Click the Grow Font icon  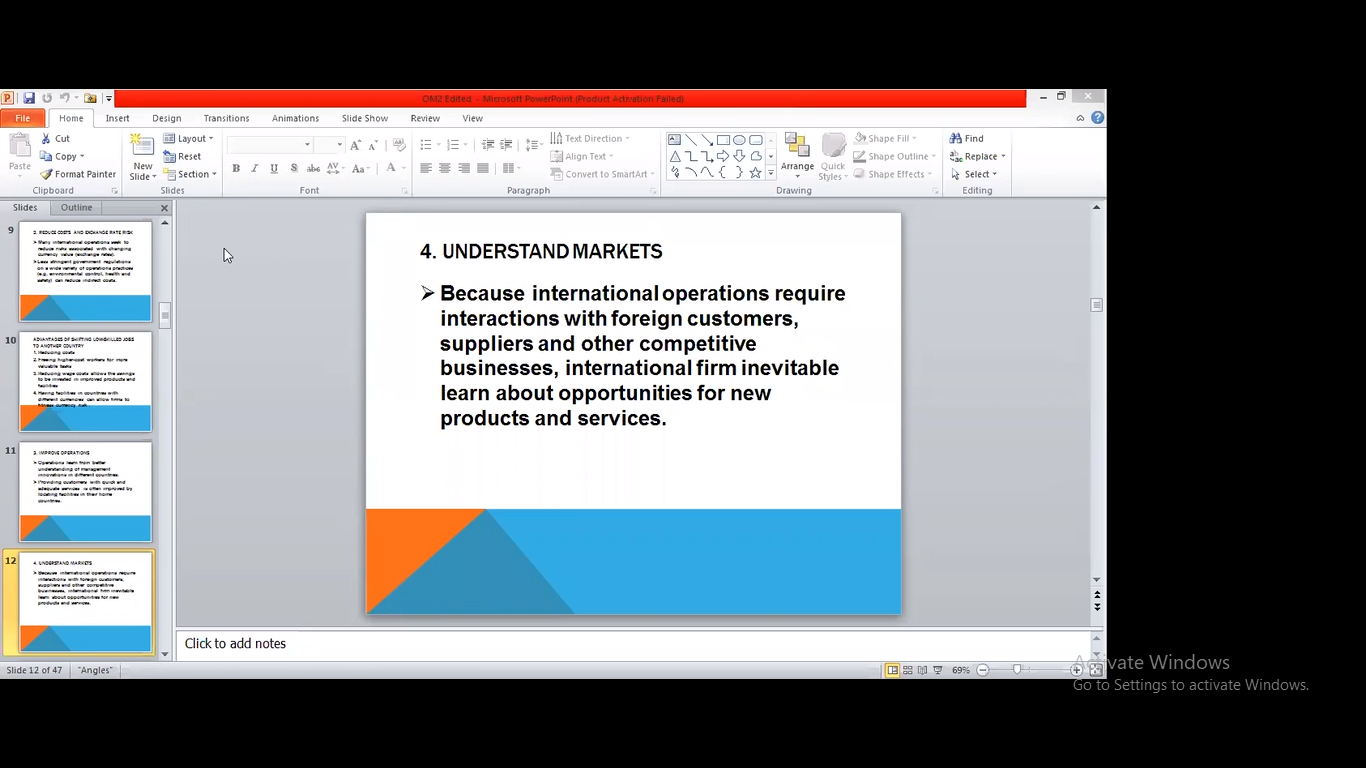355,145
